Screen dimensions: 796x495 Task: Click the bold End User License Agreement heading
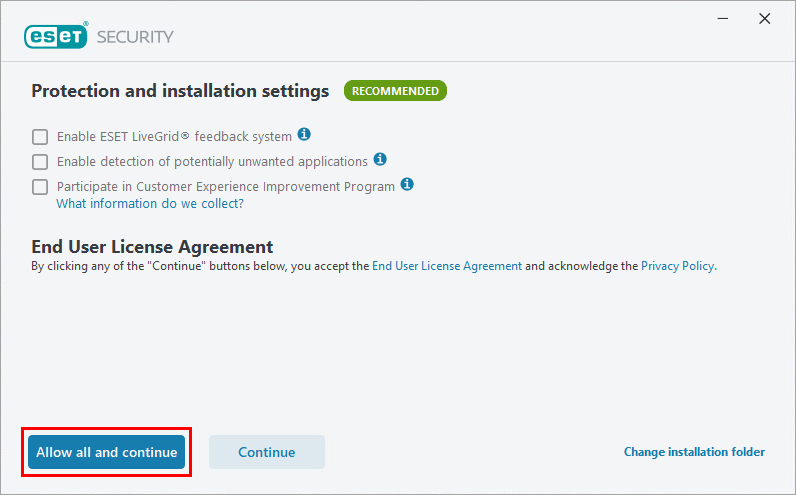coord(152,247)
